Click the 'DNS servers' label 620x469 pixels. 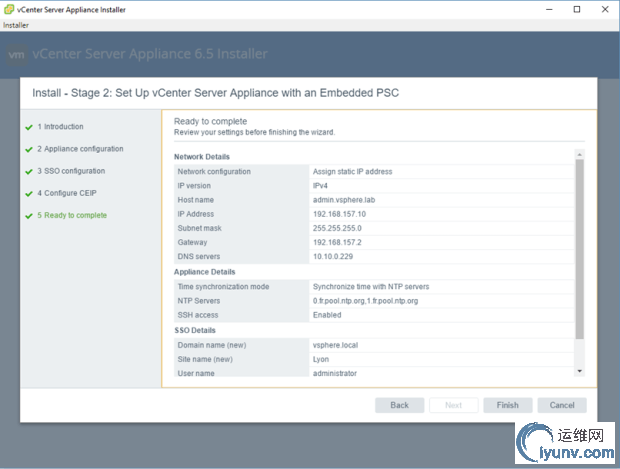198,257
